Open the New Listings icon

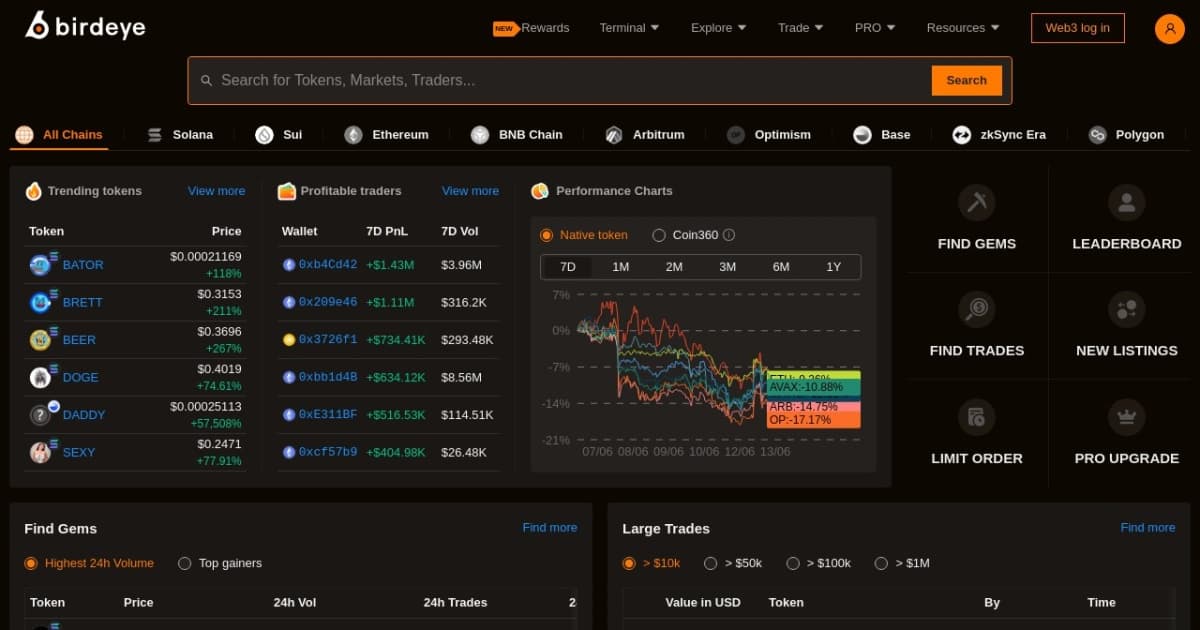(x=1126, y=310)
